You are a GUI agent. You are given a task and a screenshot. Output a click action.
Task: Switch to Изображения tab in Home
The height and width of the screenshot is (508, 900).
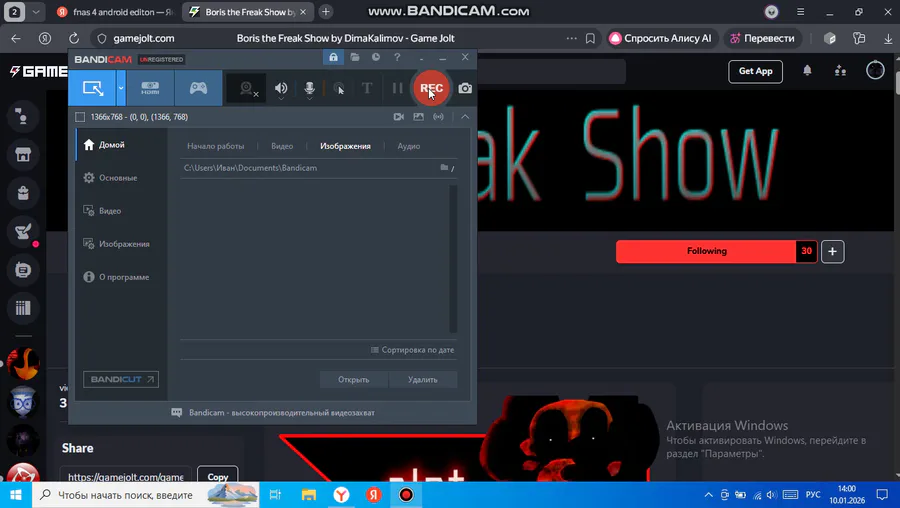pyautogui.click(x=345, y=146)
